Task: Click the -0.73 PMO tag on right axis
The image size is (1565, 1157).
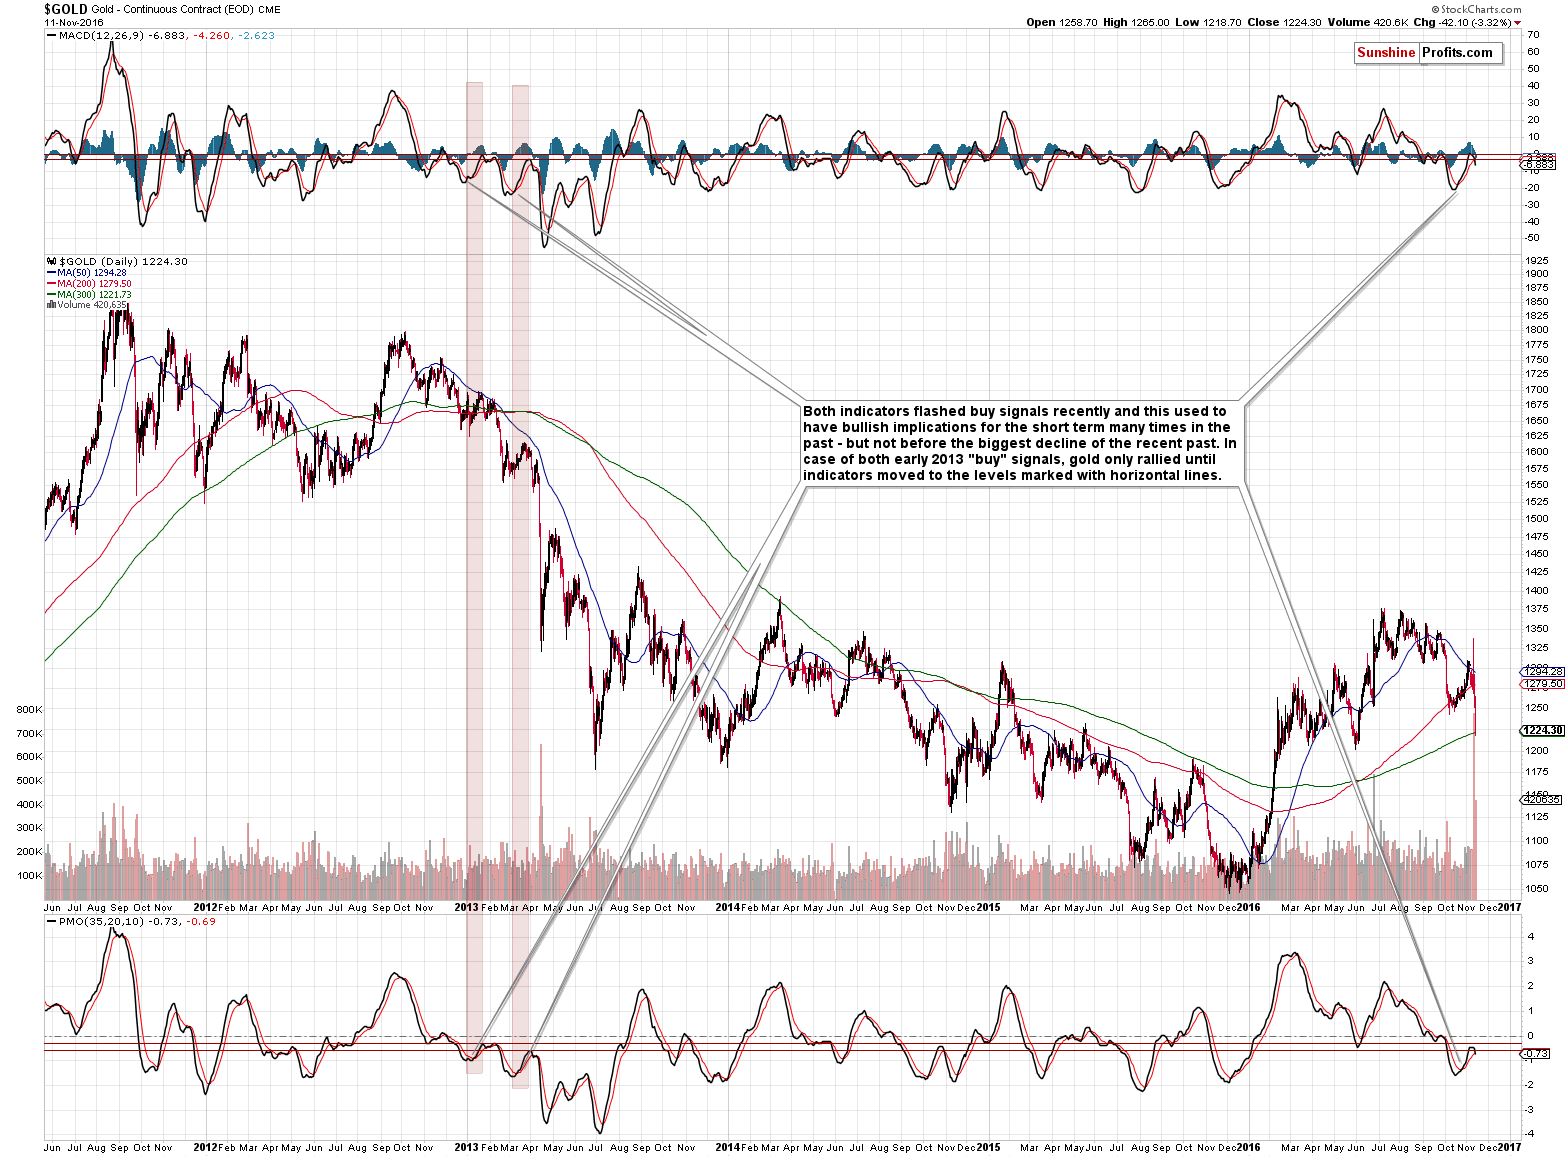Action: pos(1537,1054)
